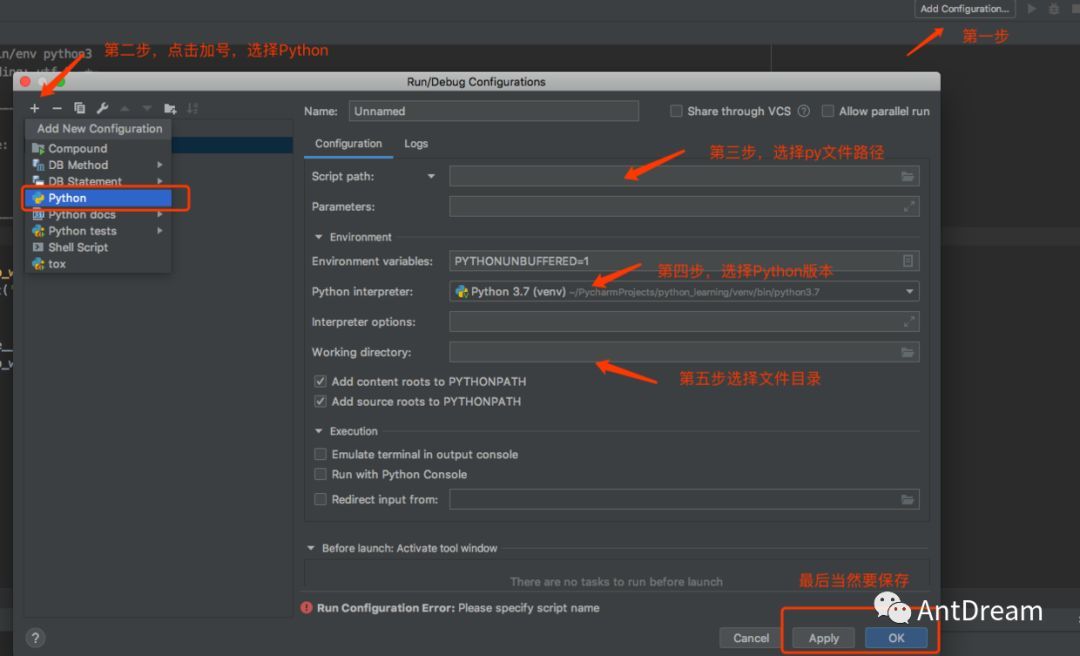Screen dimensions: 1080x656
Task: Select Compound configuration type
Action: click(98, 148)
